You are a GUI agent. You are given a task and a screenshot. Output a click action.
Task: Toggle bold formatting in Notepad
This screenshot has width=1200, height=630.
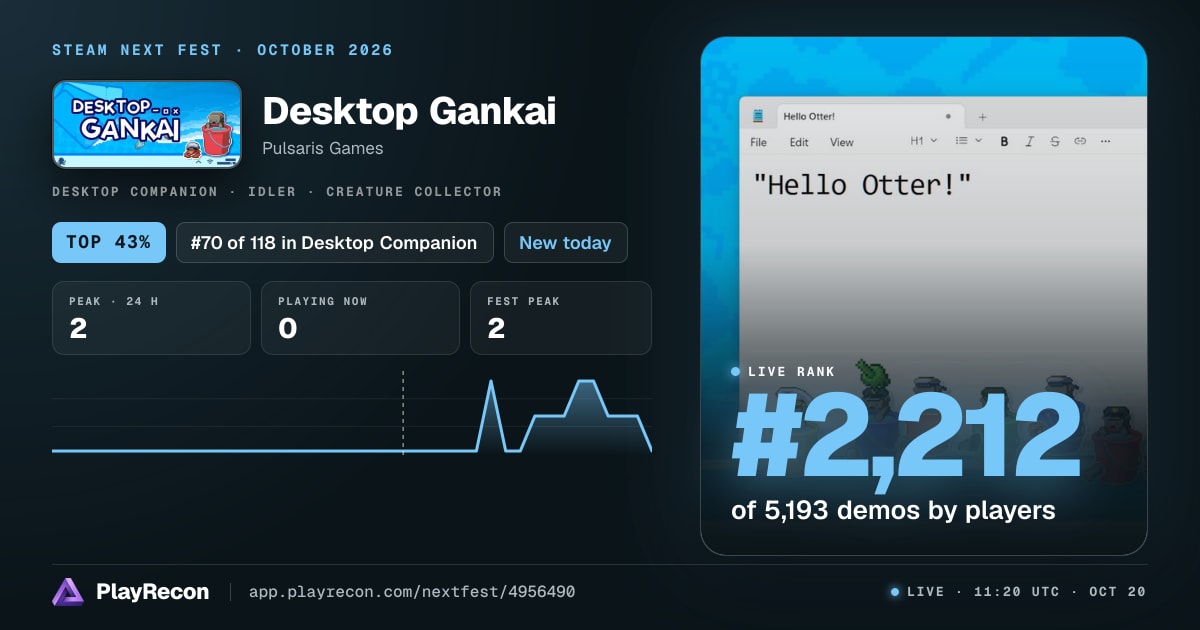coord(1004,142)
